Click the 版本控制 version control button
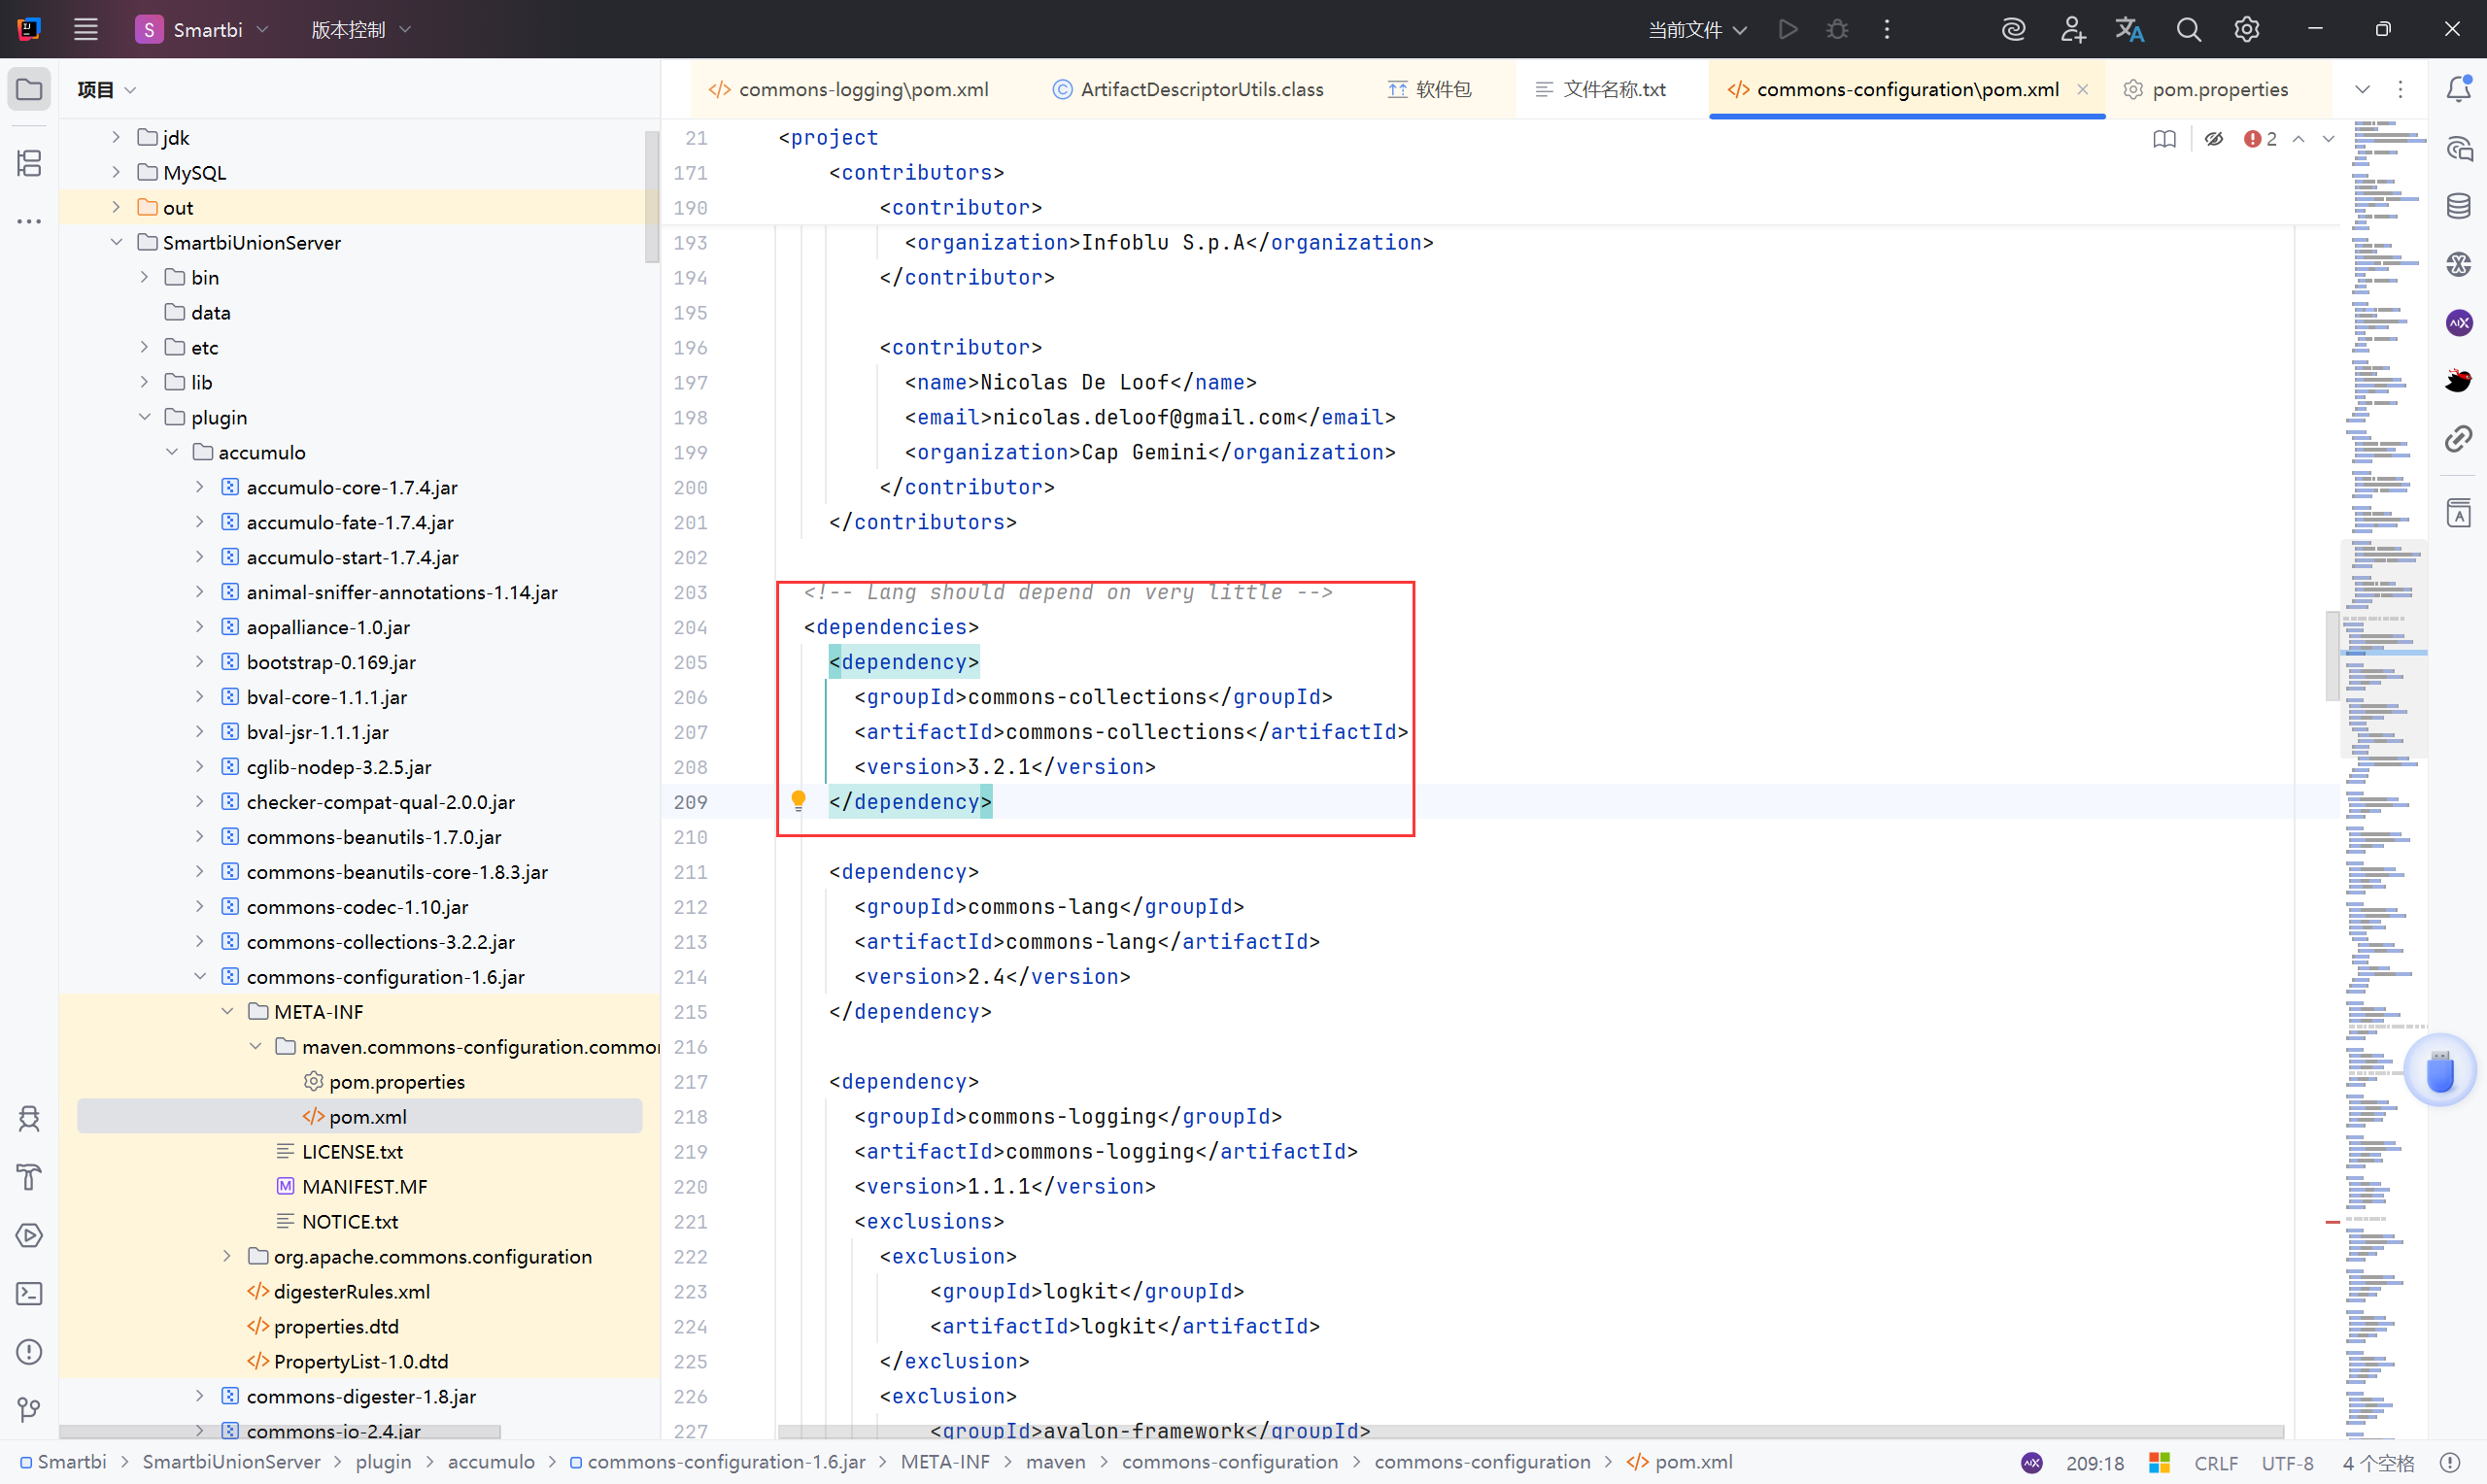Image resolution: width=2487 pixels, height=1484 pixels. [360, 30]
